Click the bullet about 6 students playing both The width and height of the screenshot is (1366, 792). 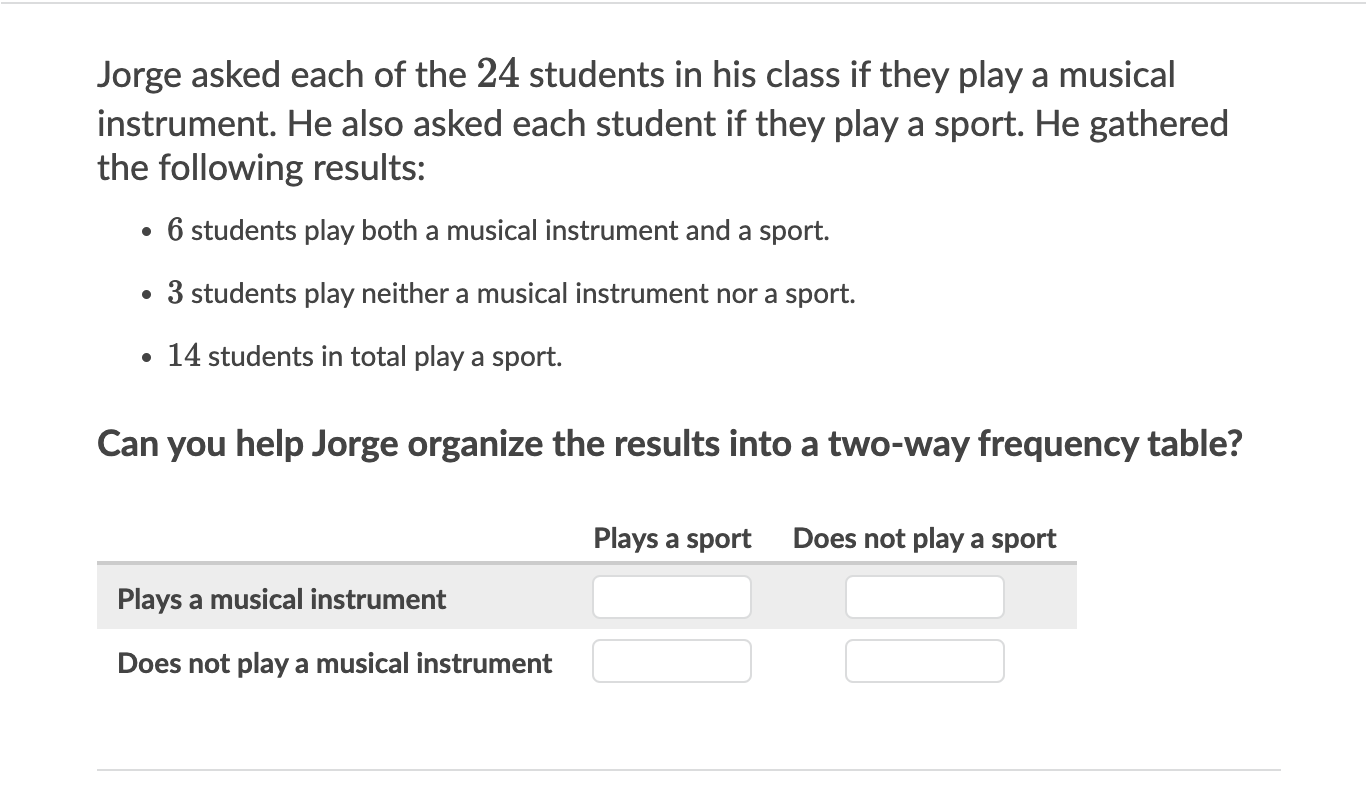pos(498,230)
